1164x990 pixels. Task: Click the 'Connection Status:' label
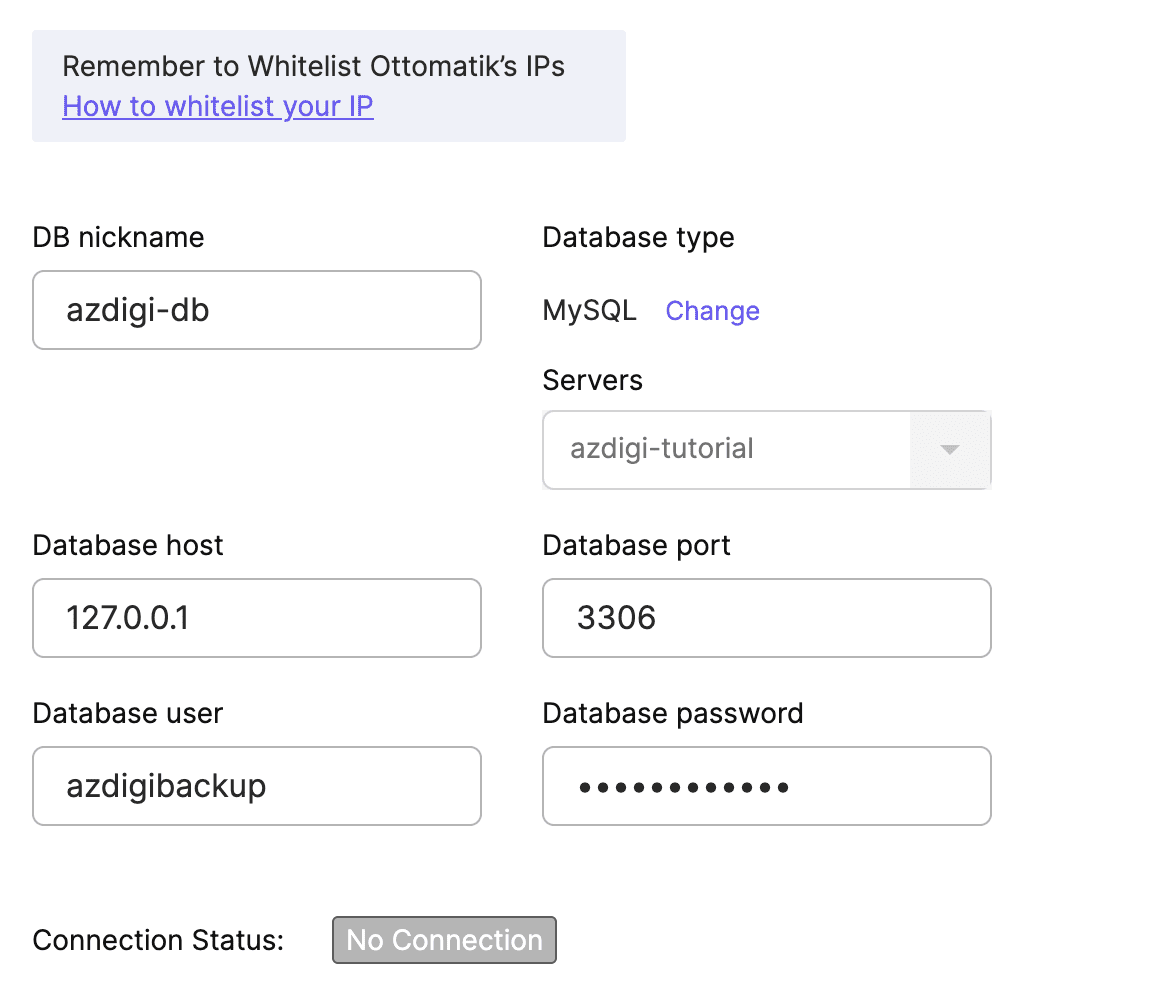158,940
